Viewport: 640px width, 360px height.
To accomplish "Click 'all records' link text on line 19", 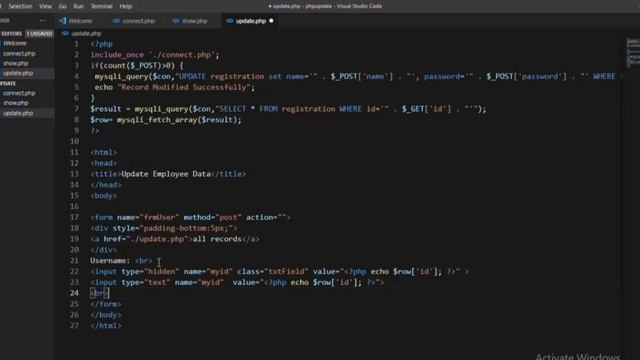I will [x=217, y=239].
